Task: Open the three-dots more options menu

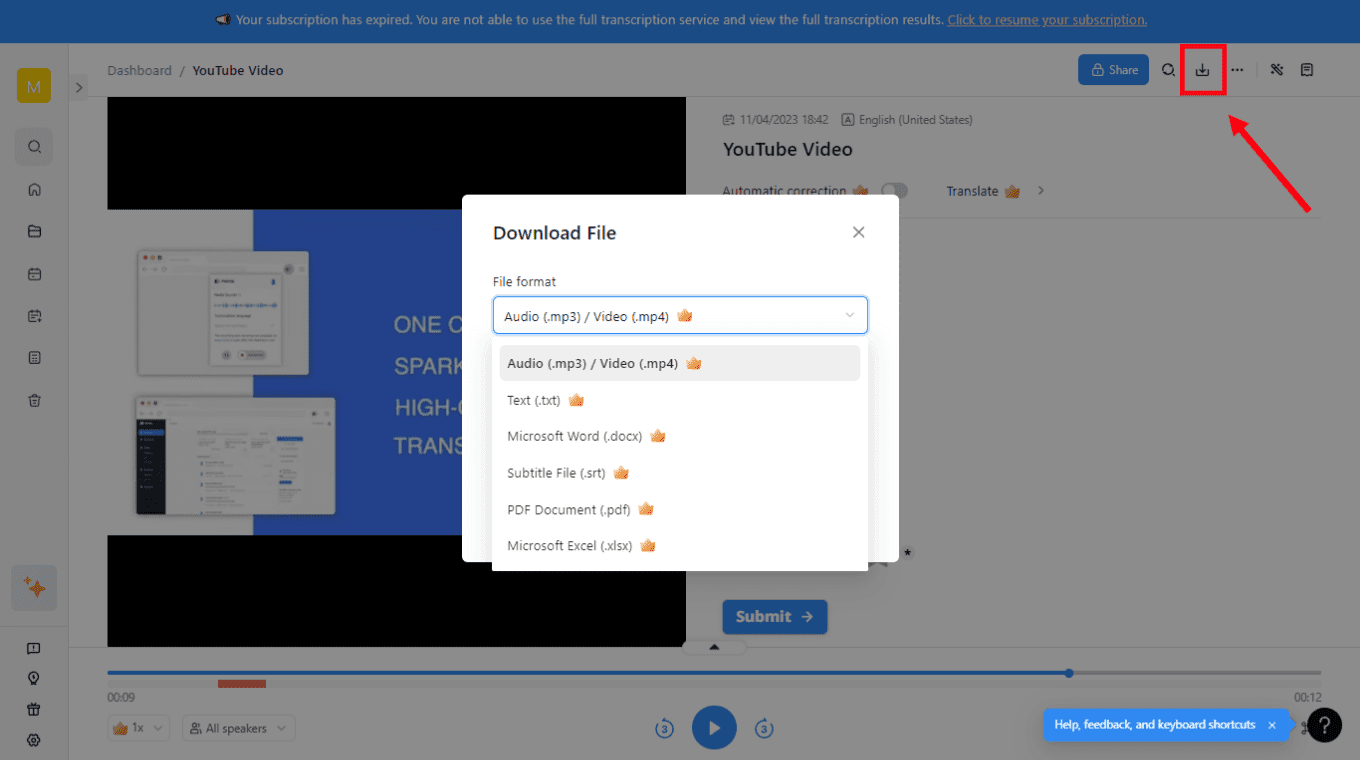Action: coord(1237,70)
